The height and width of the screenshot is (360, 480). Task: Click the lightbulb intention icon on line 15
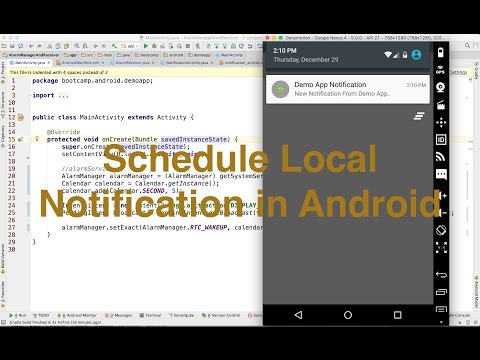tap(37, 138)
